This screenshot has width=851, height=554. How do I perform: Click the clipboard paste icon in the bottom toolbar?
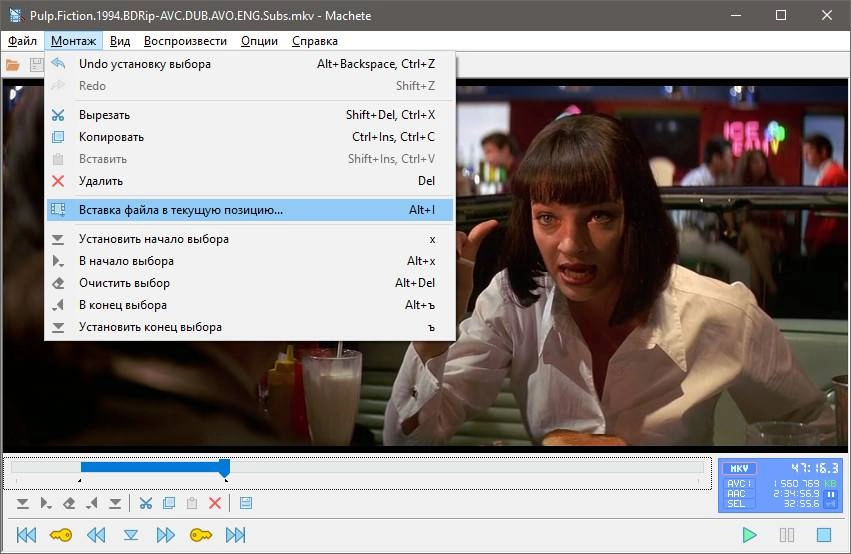192,504
